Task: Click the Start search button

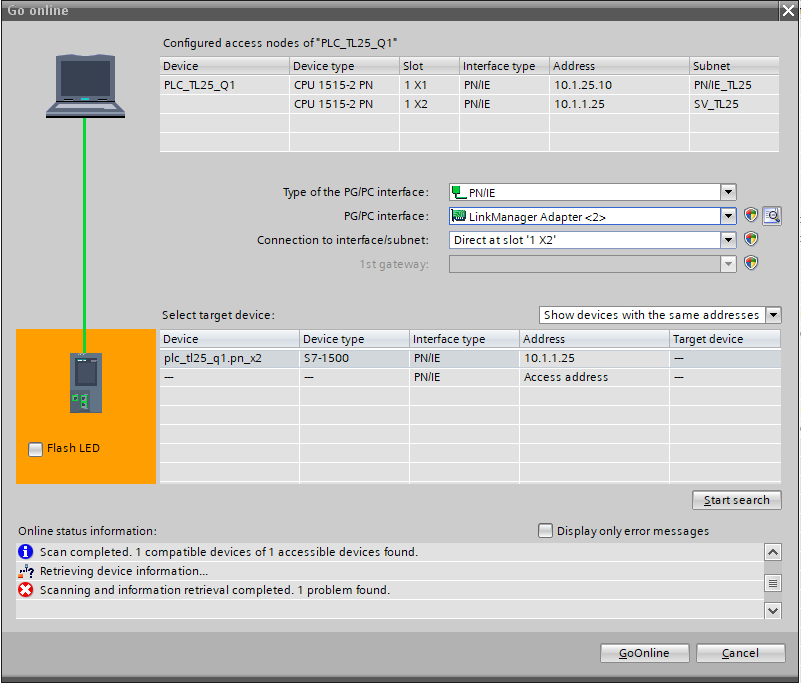Action: pos(737,500)
